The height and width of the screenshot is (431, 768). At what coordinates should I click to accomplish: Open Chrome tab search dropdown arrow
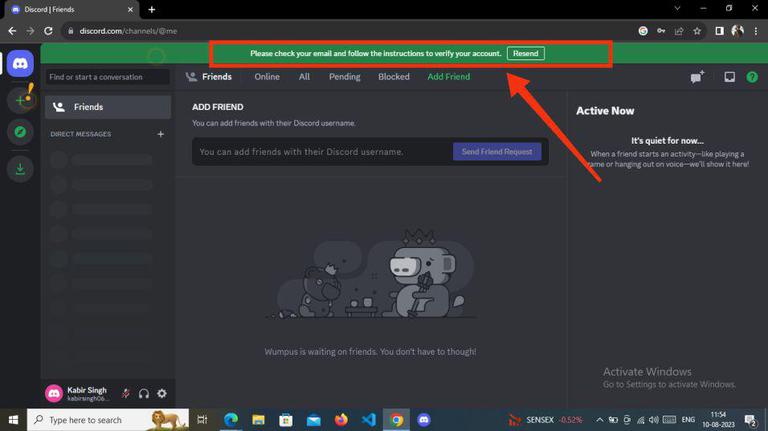(x=677, y=8)
